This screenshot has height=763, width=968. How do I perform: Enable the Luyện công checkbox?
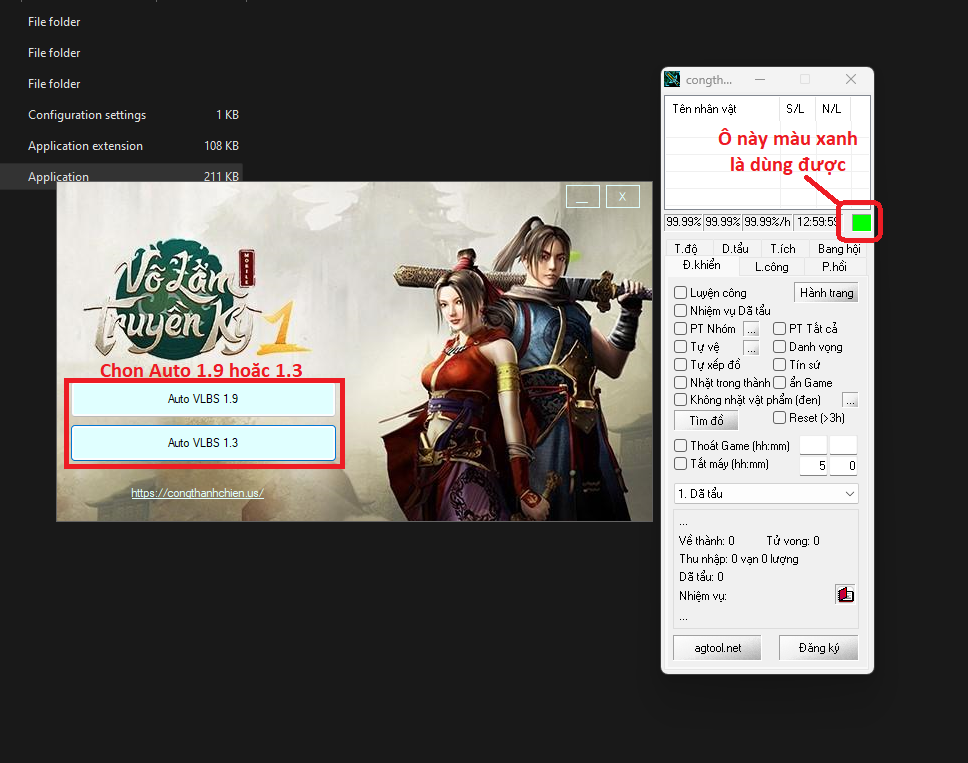coord(681,293)
